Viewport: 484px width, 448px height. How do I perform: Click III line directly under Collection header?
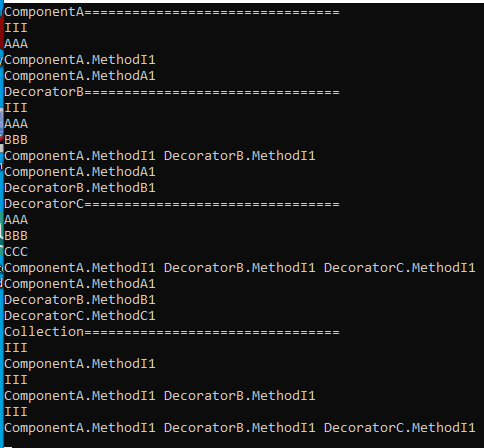[x=16, y=348]
